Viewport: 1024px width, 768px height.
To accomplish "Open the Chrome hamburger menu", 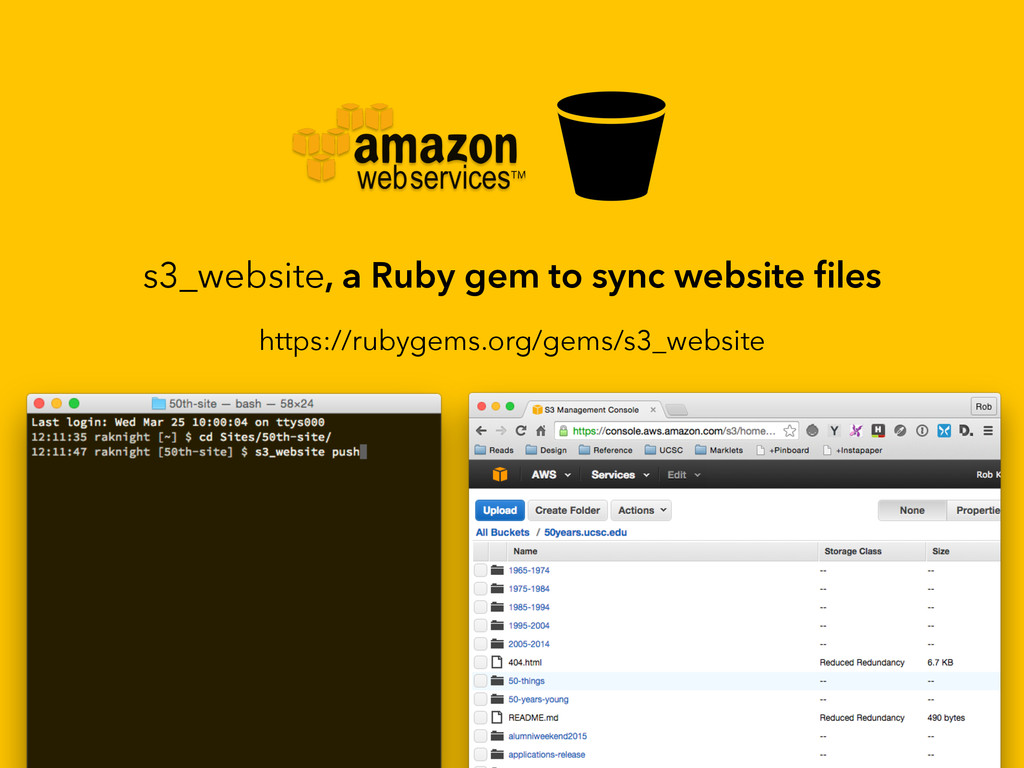I will [988, 431].
